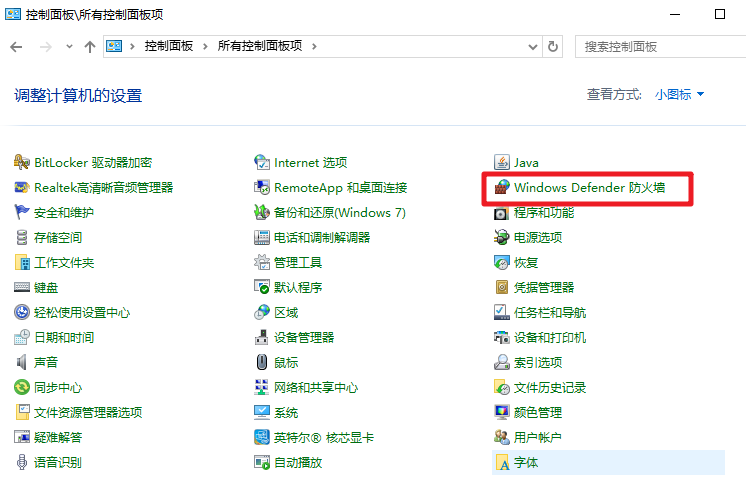Click the 设备和打印机 icon
The image size is (746, 492).
point(501,337)
